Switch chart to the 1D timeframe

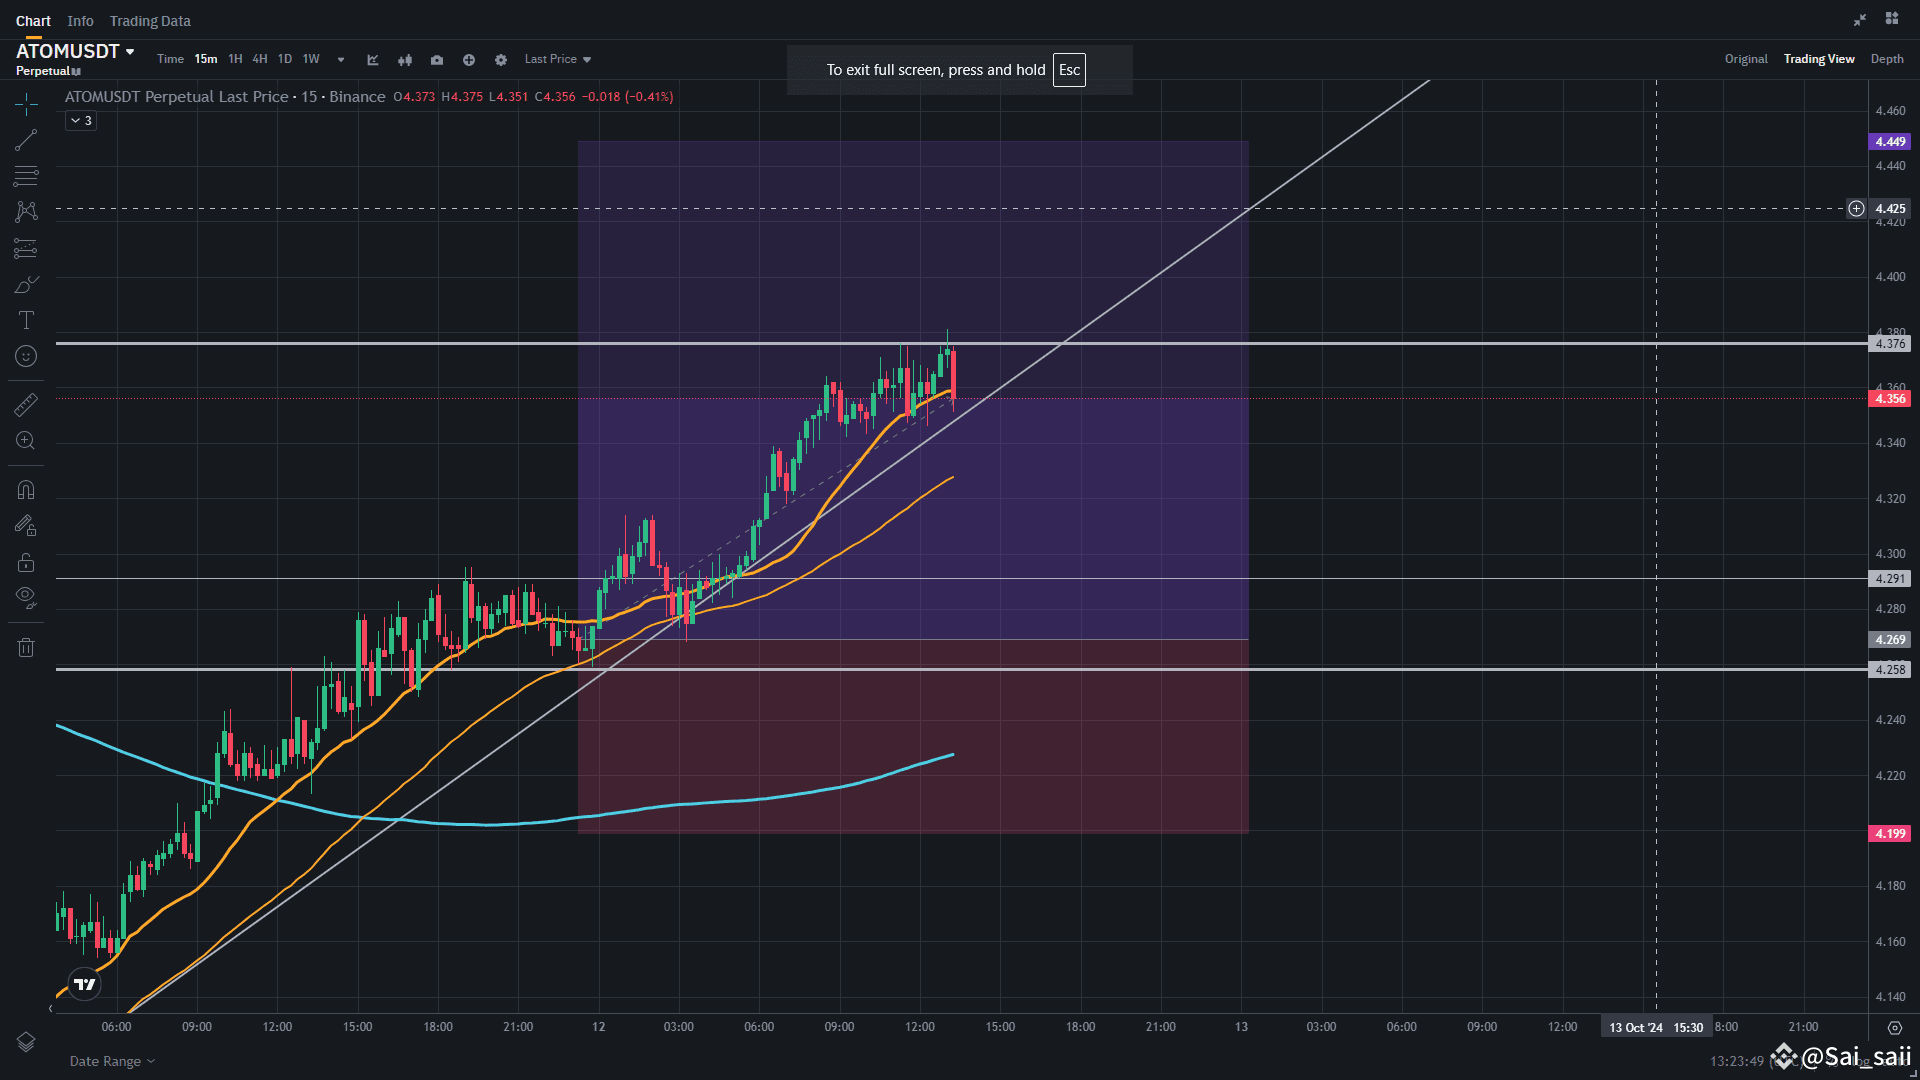click(x=285, y=59)
